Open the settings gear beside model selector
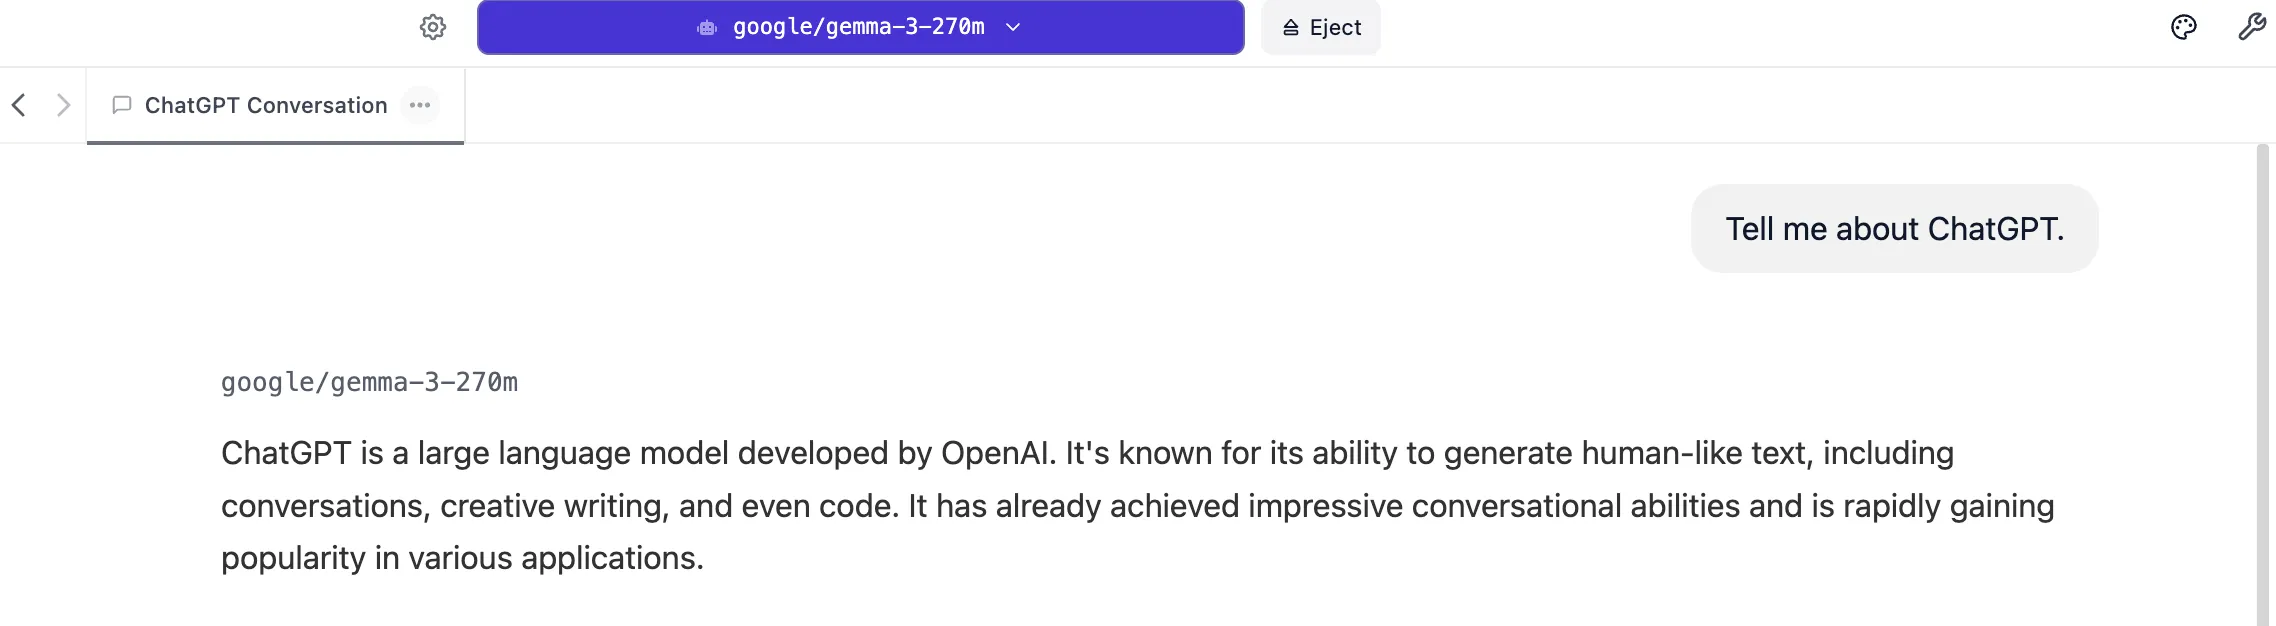 click(433, 27)
